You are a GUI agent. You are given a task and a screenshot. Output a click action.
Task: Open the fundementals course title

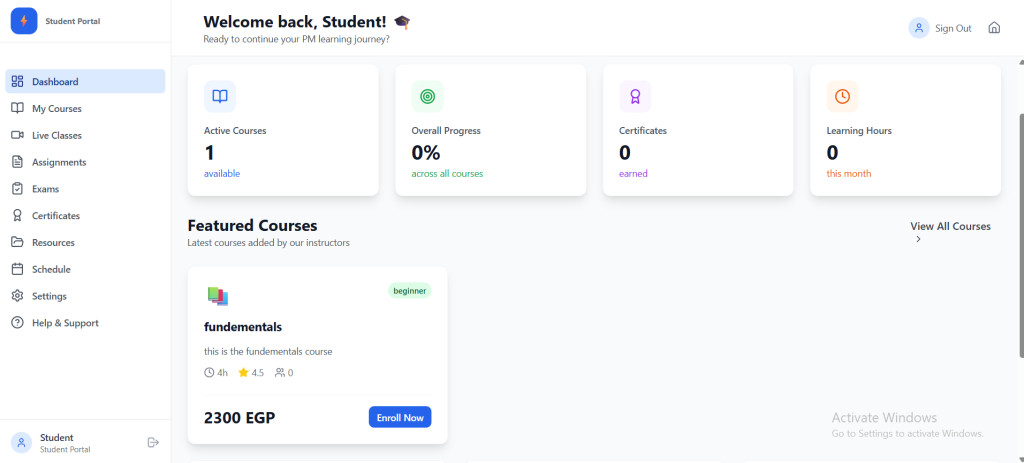point(243,327)
